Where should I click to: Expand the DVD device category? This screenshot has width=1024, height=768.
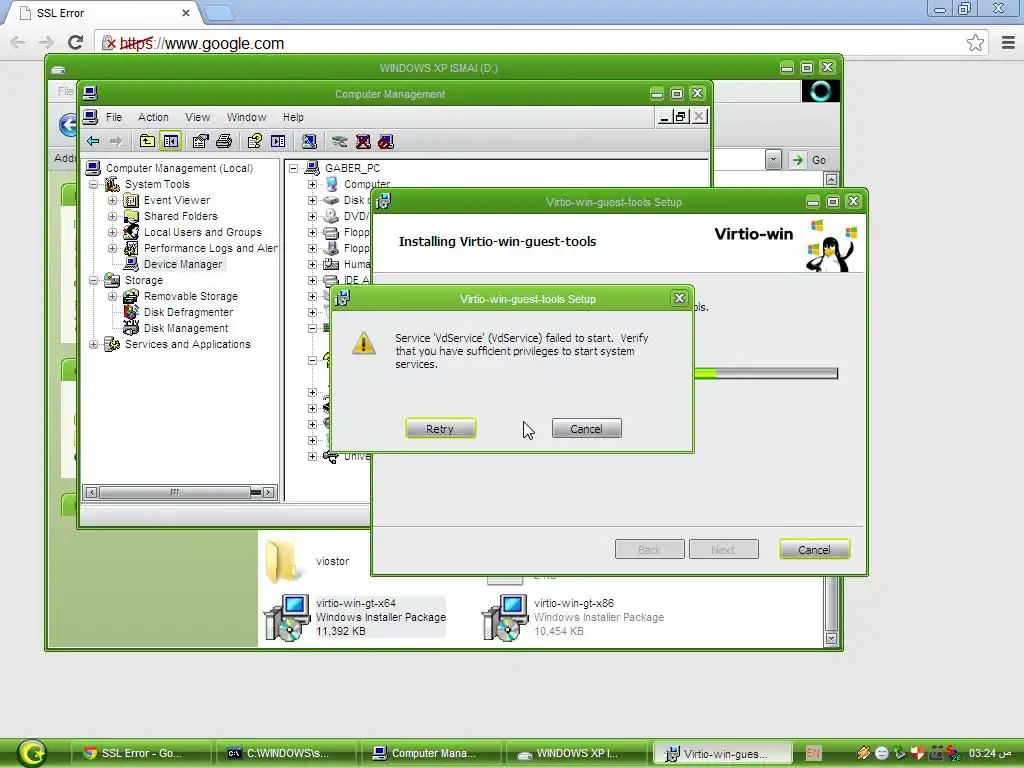coord(312,216)
